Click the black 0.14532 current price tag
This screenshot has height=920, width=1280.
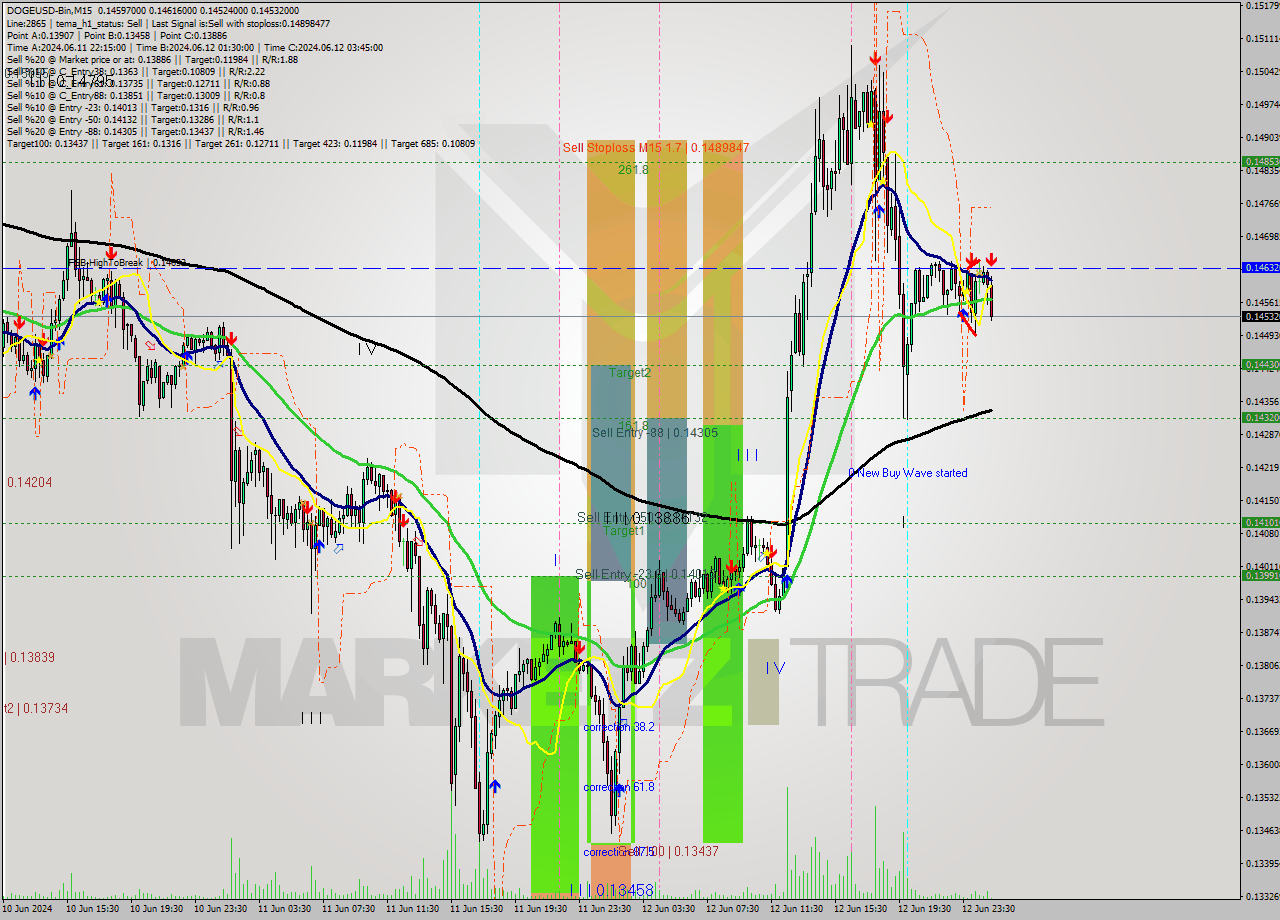click(1261, 316)
